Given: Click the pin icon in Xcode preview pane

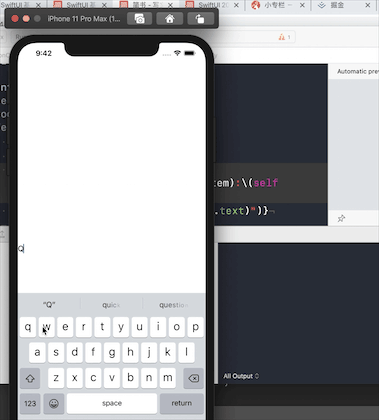Looking at the screenshot, I should point(341,219).
